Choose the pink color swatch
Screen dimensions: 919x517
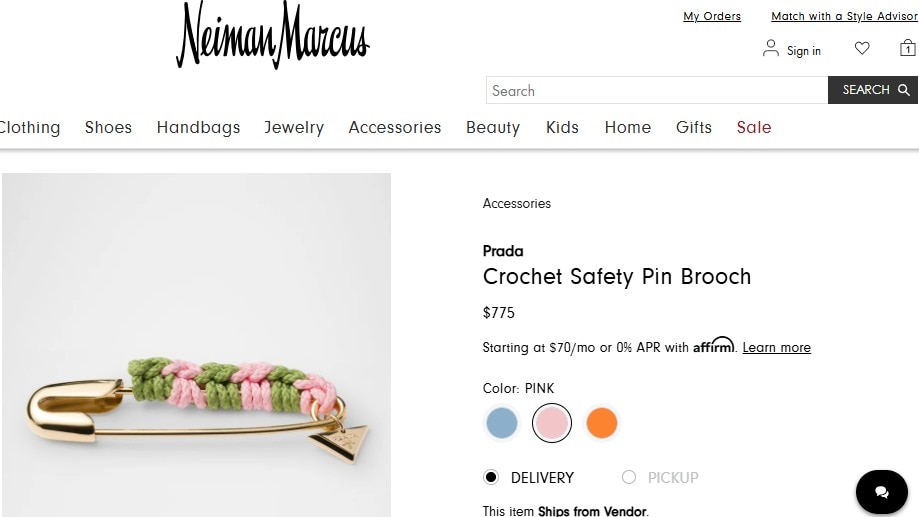(552, 423)
